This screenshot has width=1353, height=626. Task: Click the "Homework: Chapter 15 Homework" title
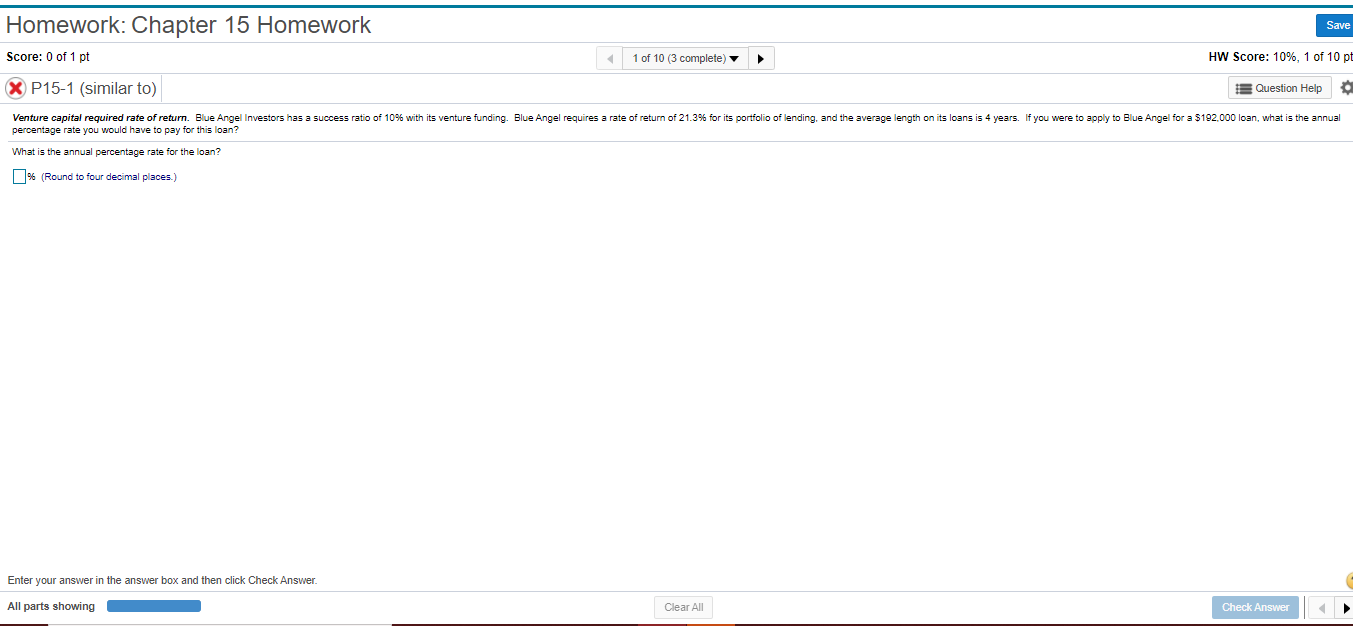[x=189, y=25]
